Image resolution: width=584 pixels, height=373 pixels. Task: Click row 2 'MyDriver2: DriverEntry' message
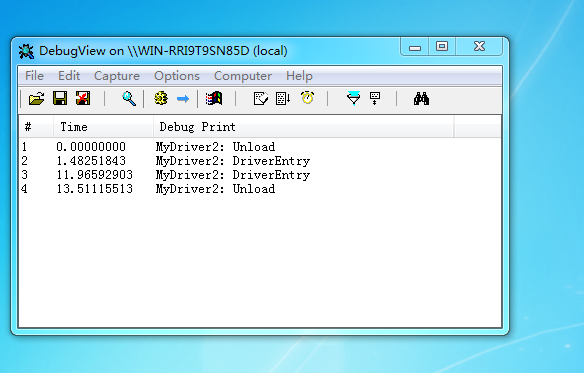233,161
